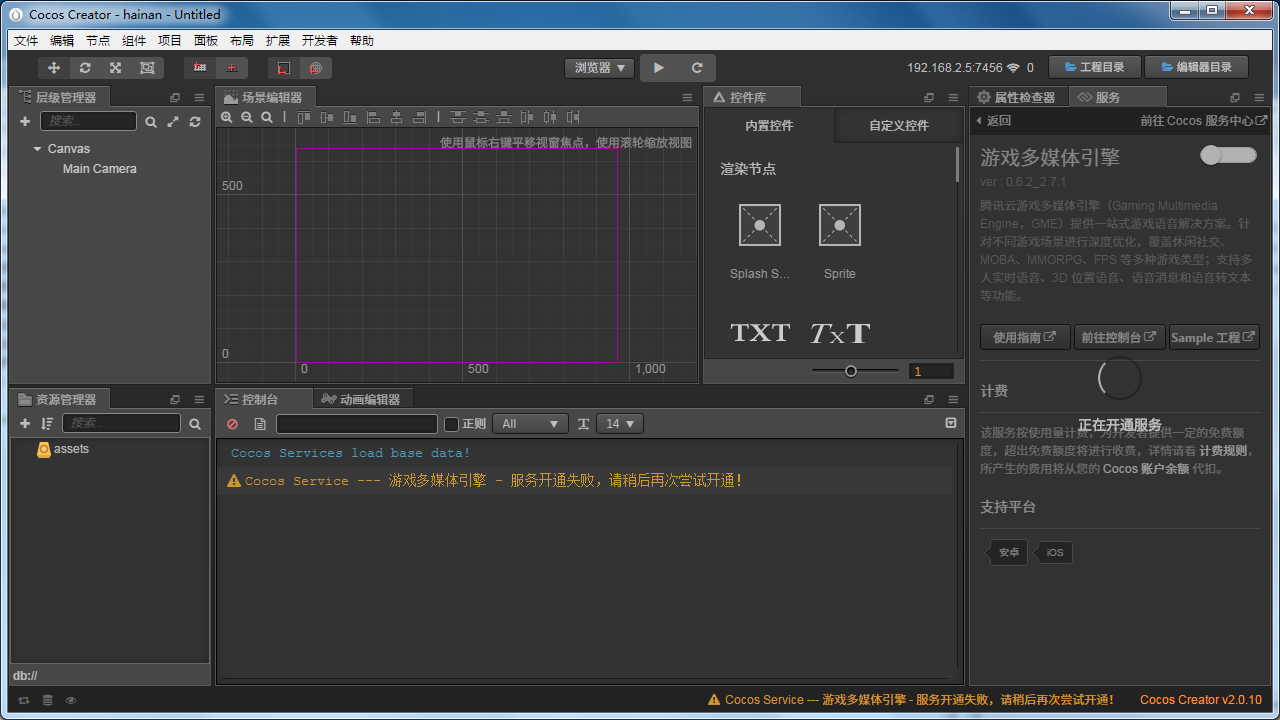The width and height of the screenshot is (1280, 720).
Task: Open the services panel options menu
Action: click(1259, 97)
